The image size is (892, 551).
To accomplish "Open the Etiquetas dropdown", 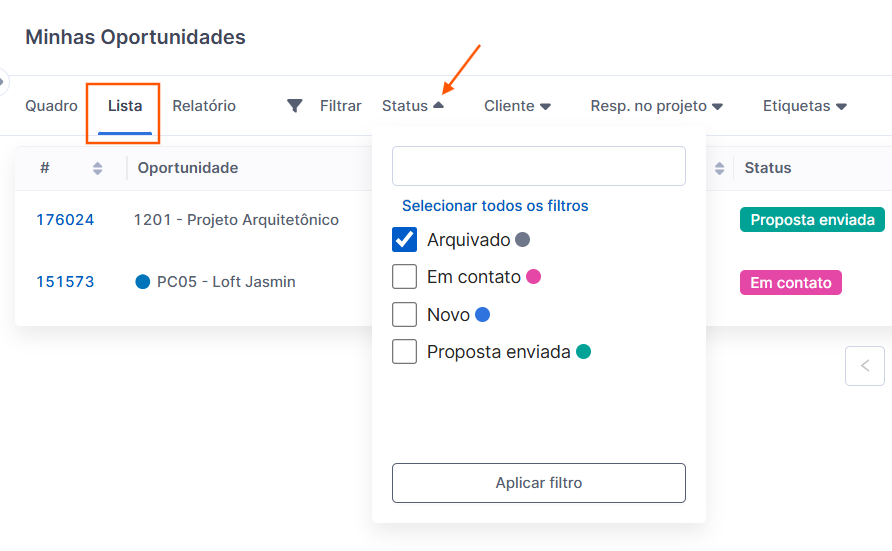I will 804,106.
